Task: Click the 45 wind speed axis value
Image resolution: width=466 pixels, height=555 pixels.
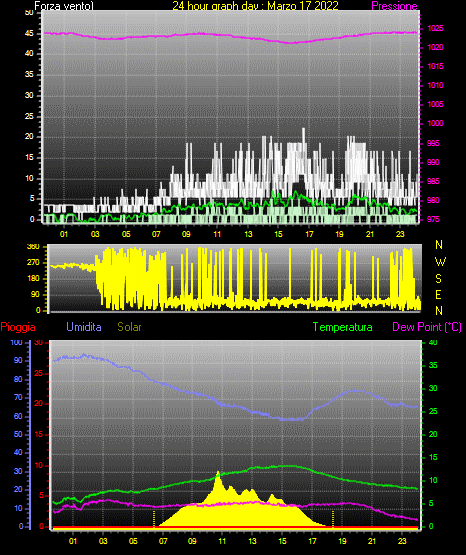Action: pyautogui.click(x=29, y=34)
